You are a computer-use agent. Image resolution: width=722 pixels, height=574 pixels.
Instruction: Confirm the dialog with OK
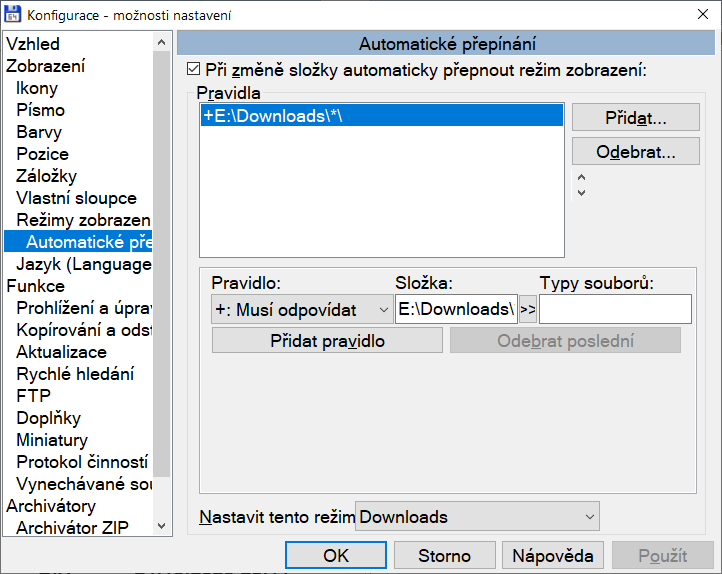click(x=335, y=556)
